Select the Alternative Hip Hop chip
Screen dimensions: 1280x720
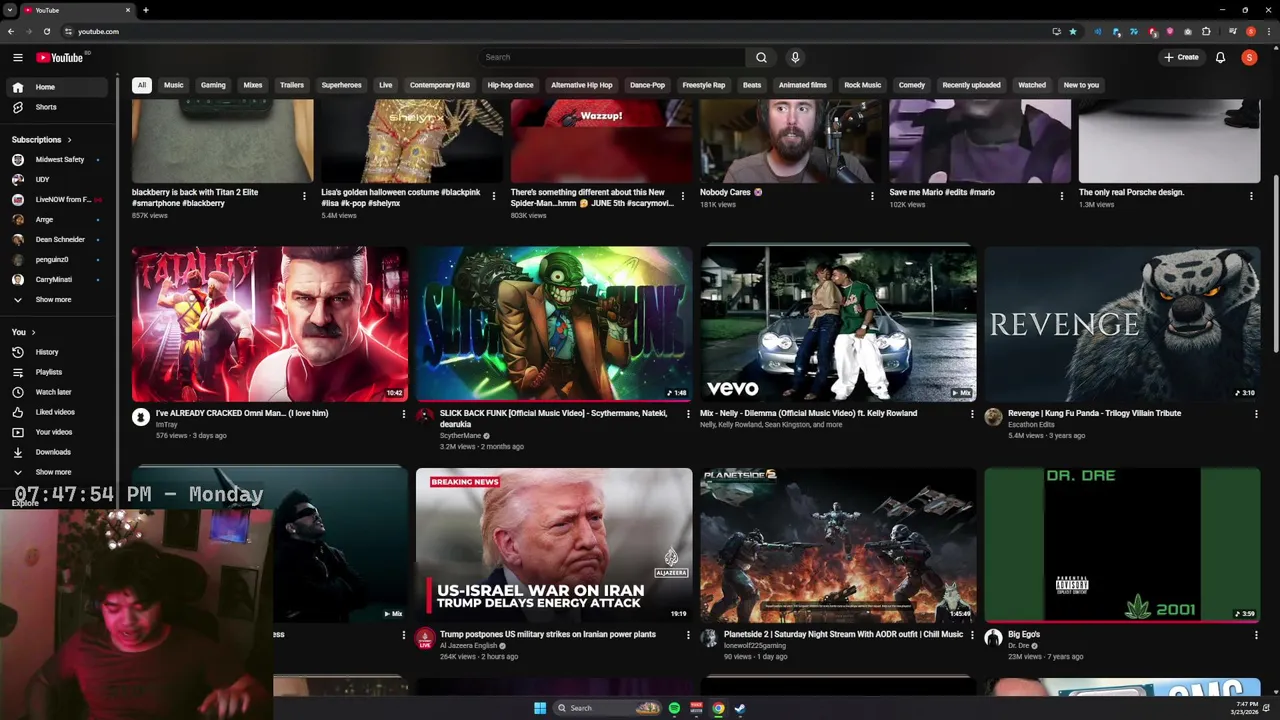click(582, 85)
